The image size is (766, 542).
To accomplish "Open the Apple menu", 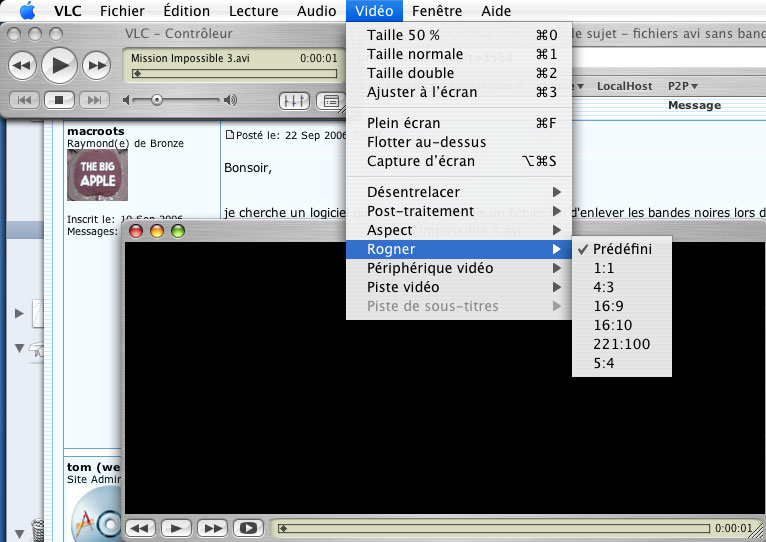I will point(27,10).
